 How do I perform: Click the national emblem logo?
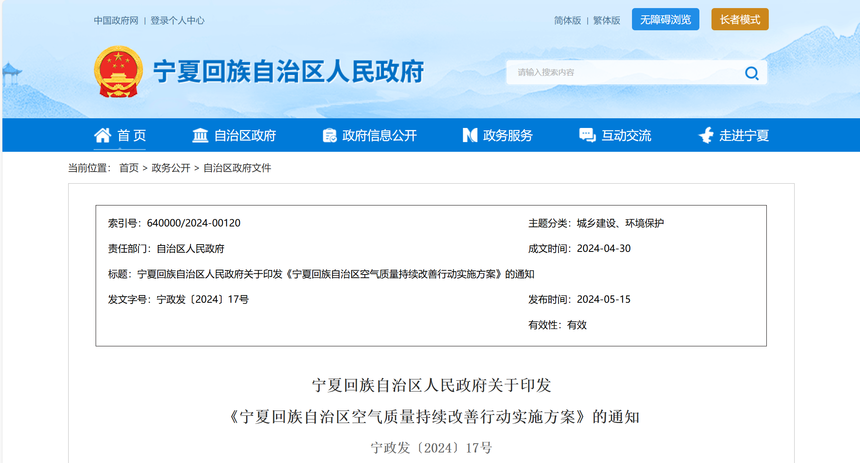point(116,72)
